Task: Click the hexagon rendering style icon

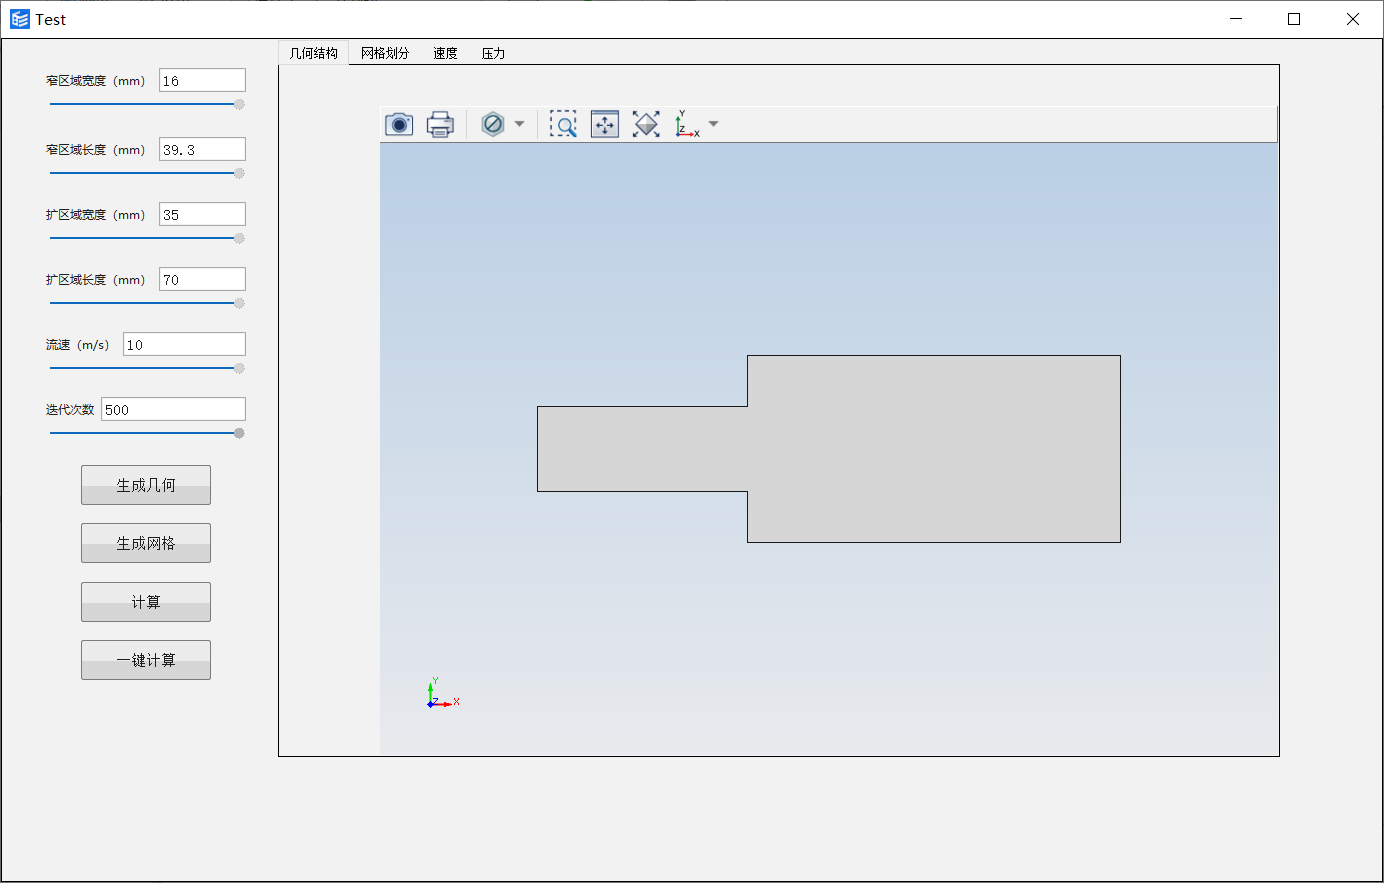Action: pyautogui.click(x=493, y=124)
